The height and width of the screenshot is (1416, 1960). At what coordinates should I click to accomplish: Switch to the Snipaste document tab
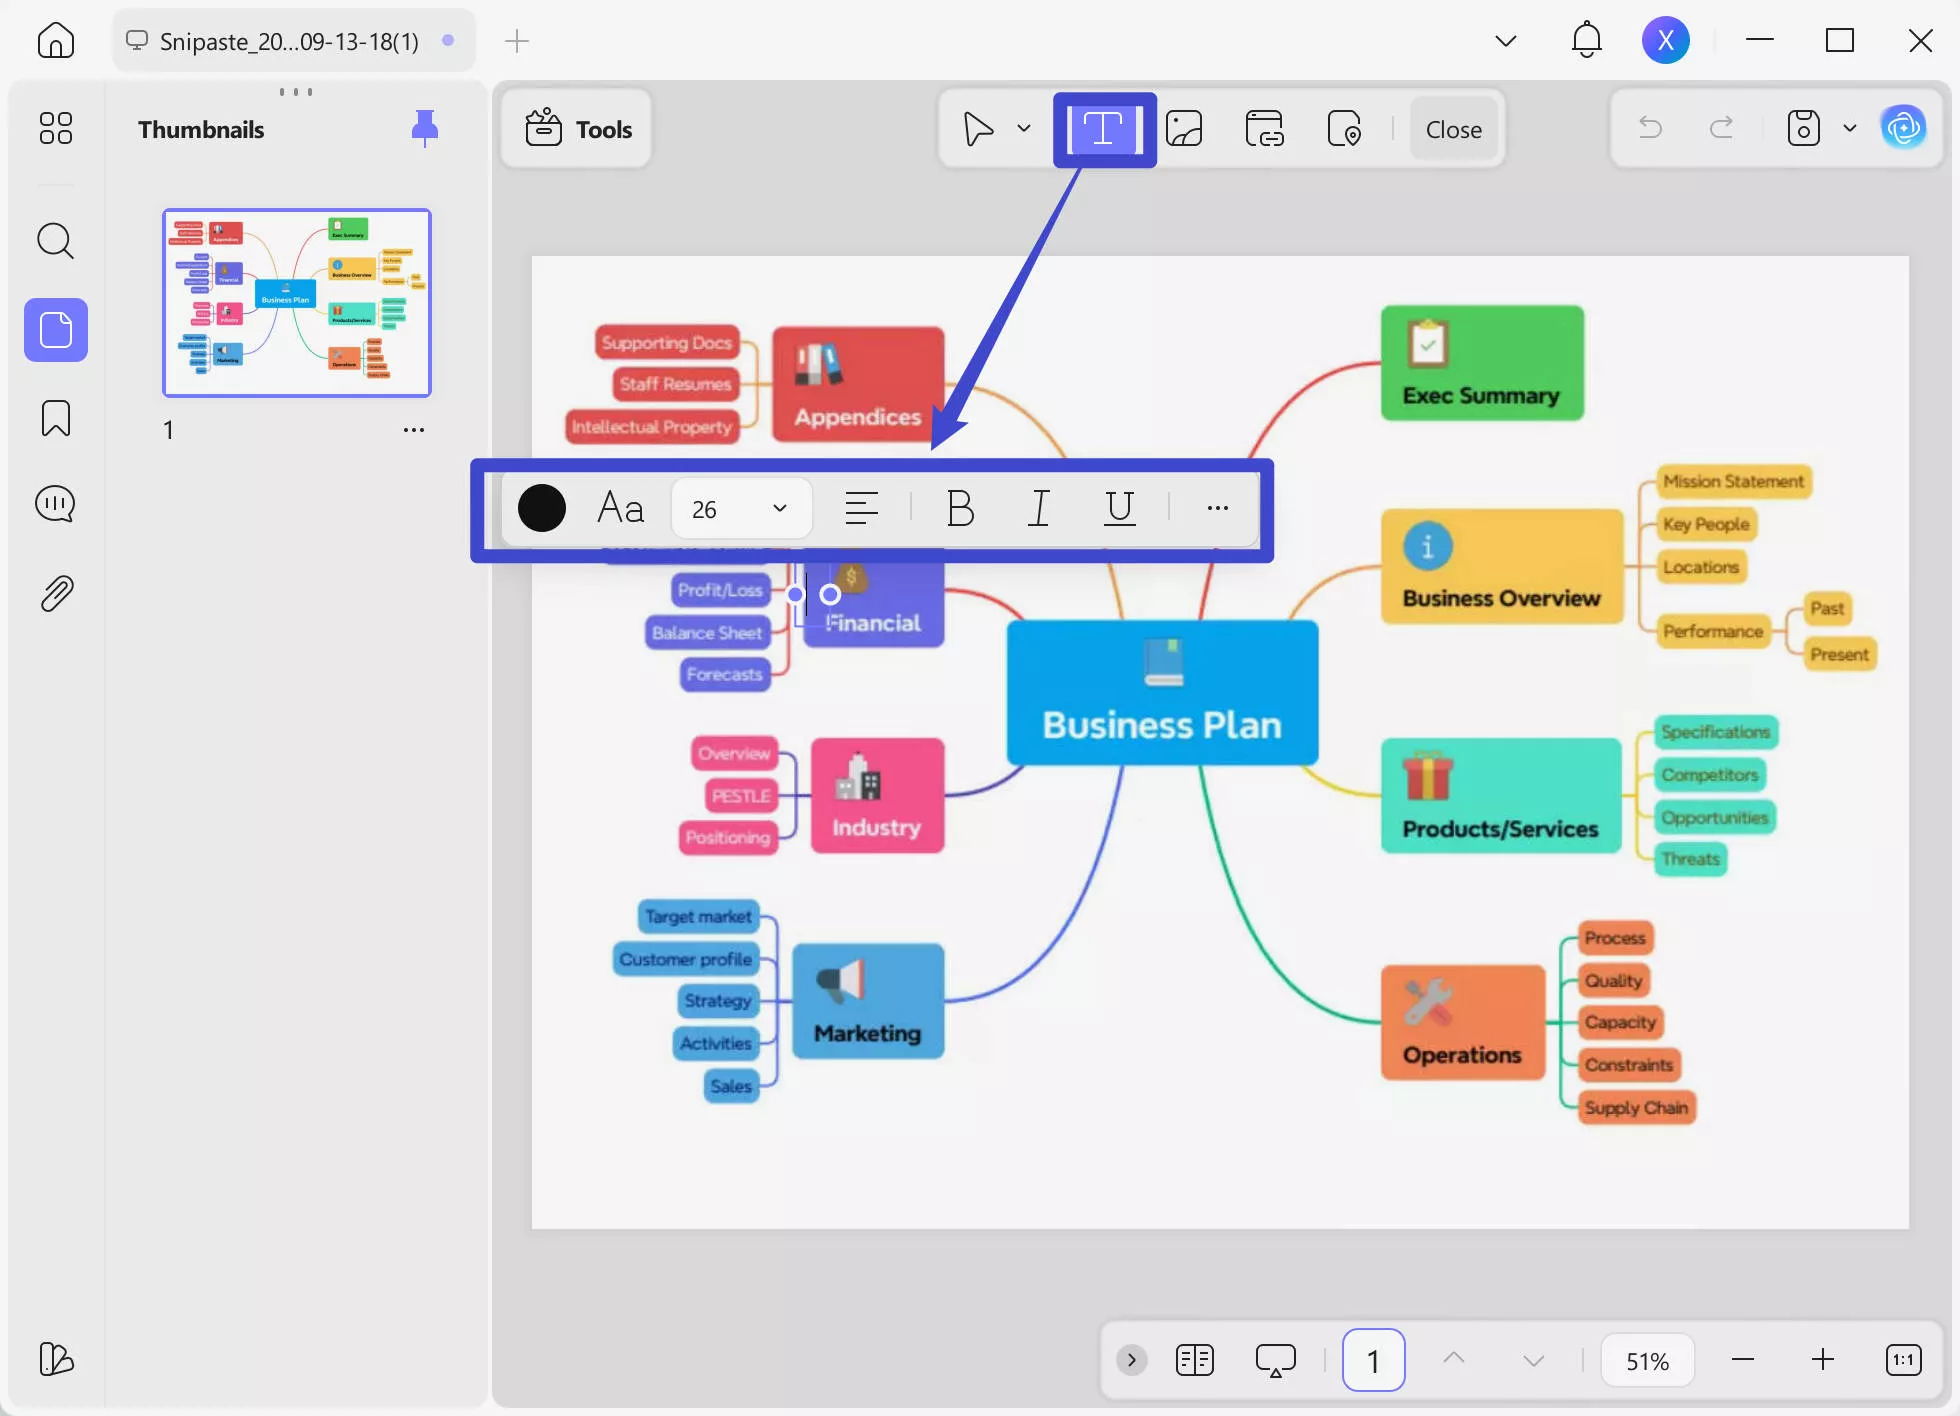click(285, 41)
